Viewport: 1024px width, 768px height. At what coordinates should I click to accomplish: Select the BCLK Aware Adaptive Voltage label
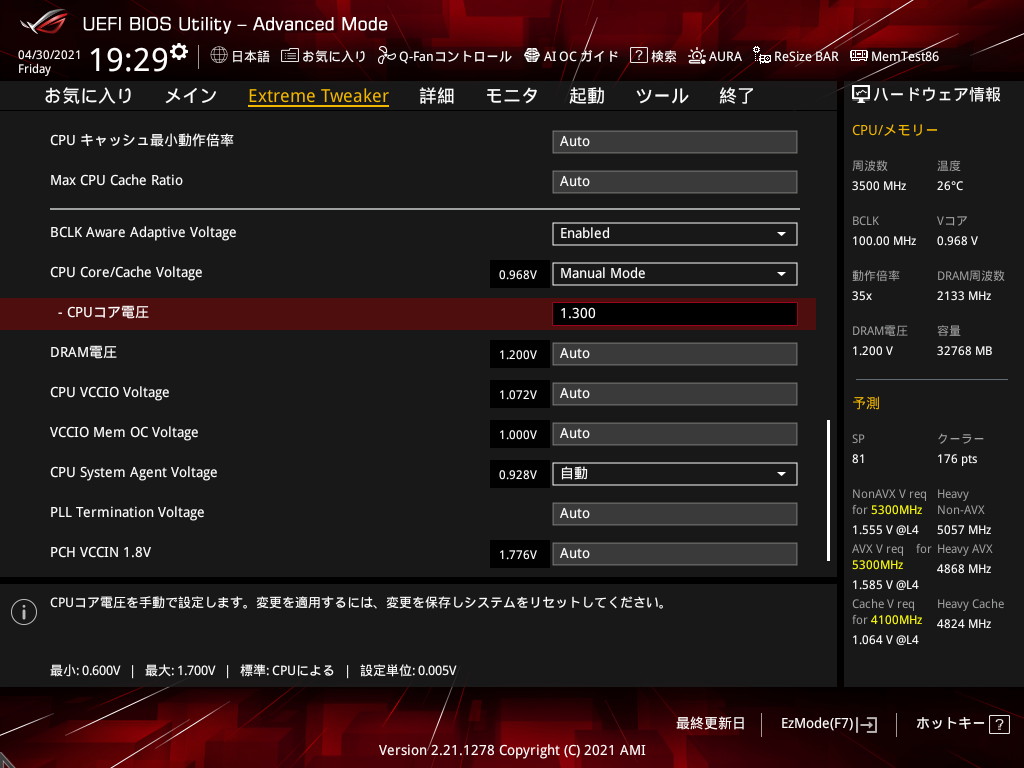pyautogui.click(x=143, y=232)
